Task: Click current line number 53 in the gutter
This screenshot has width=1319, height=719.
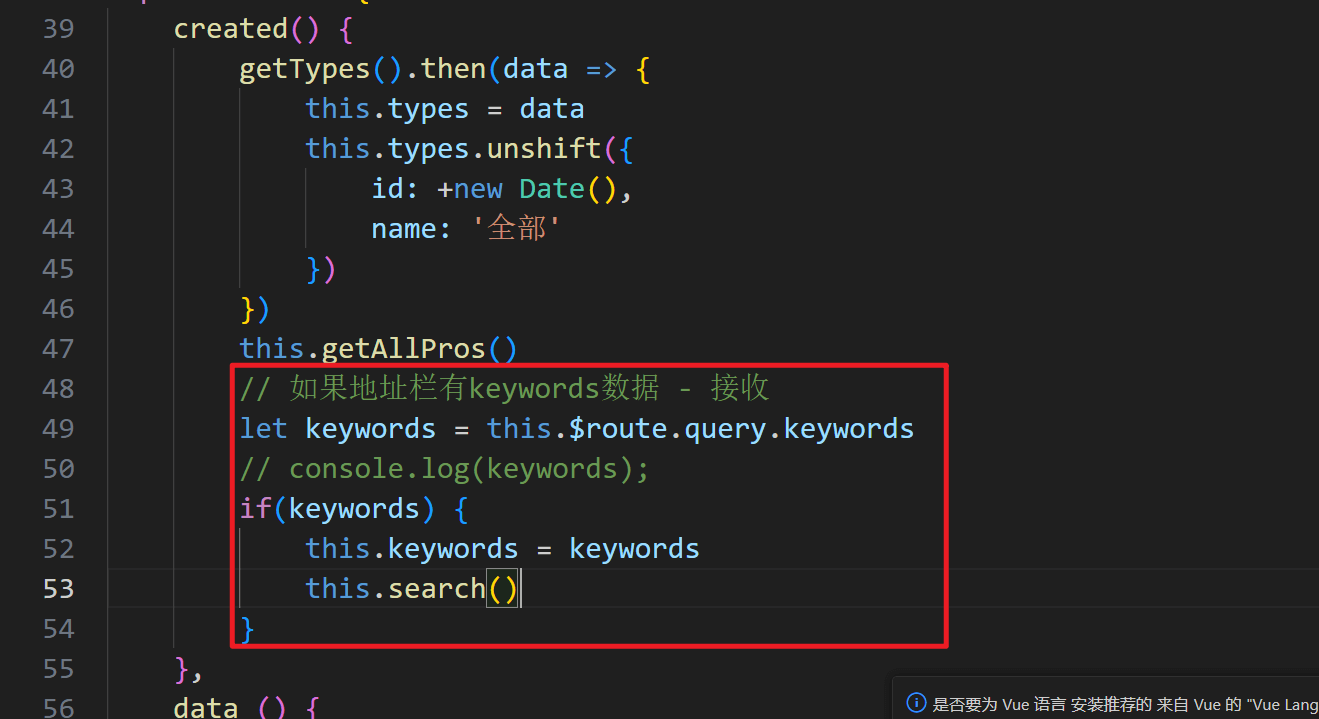Action: pos(58,589)
